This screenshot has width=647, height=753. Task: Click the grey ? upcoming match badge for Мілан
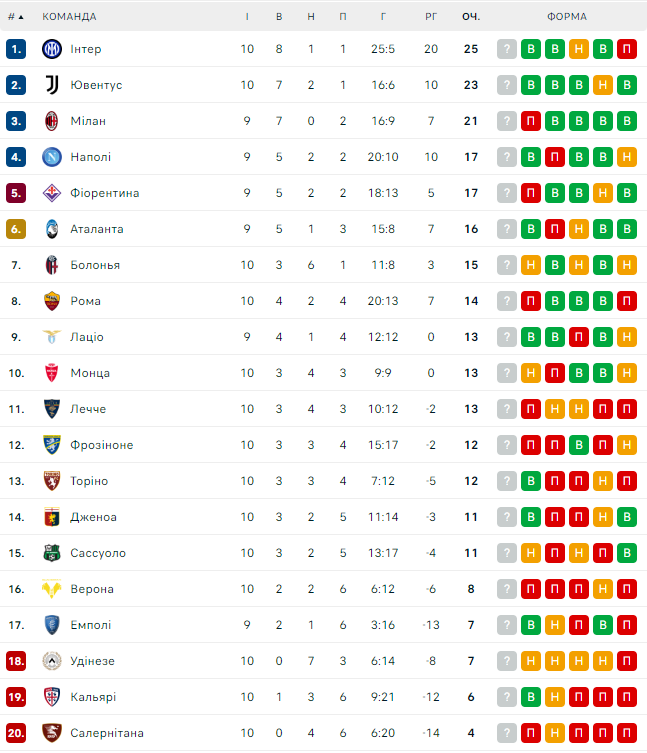[x=507, y=121]
